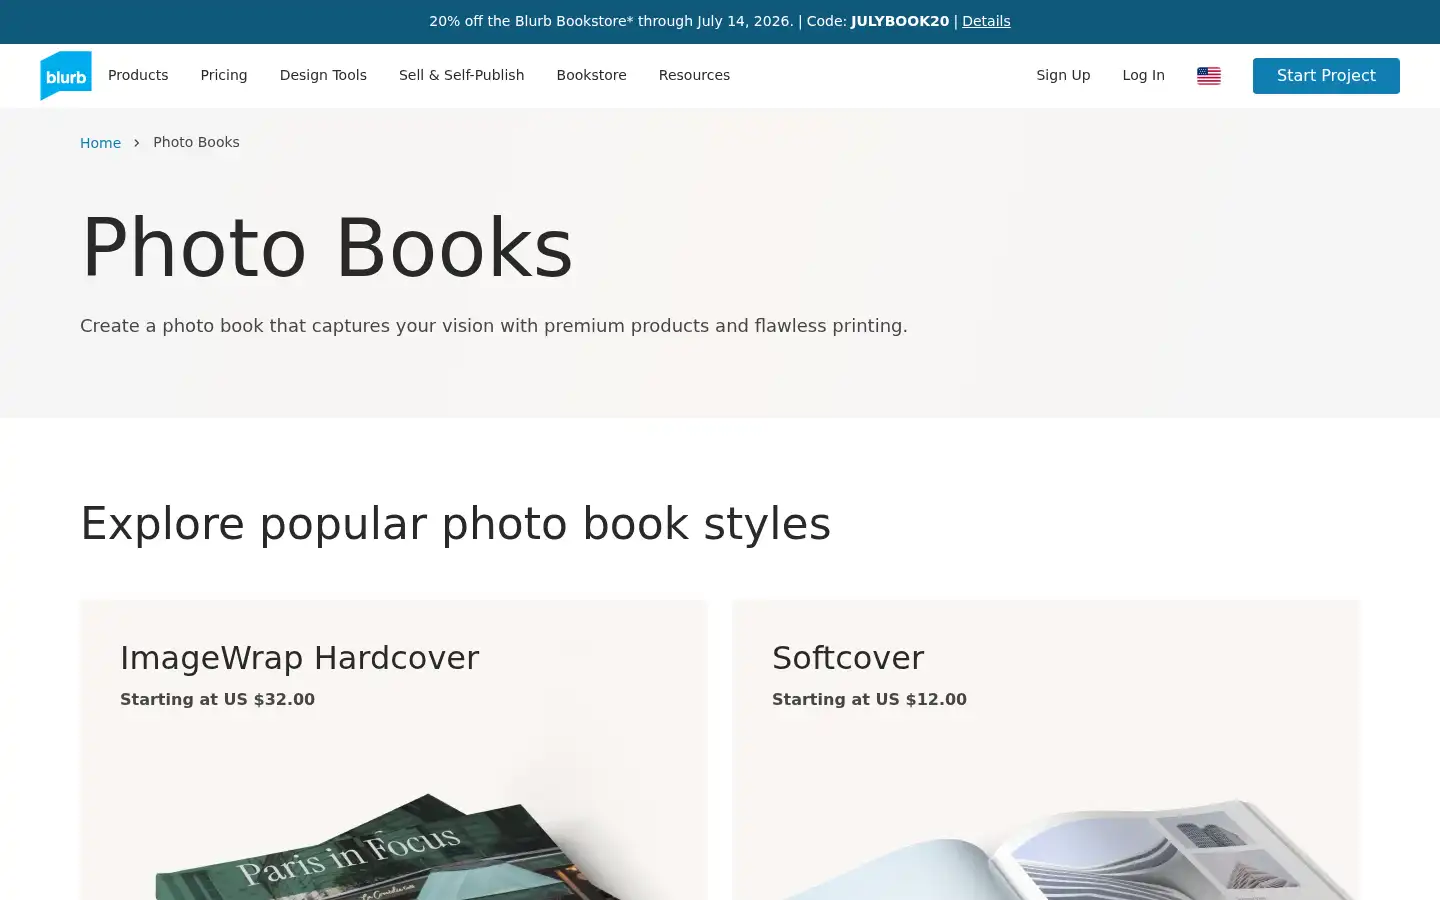1440x900 pixels.
Task: Click the Start Project button
Action: [x=1326, y=76]
